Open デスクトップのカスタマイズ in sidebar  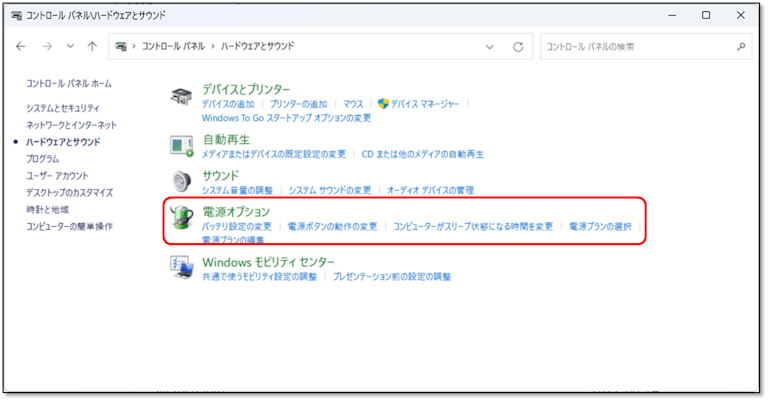pos(70,193)
